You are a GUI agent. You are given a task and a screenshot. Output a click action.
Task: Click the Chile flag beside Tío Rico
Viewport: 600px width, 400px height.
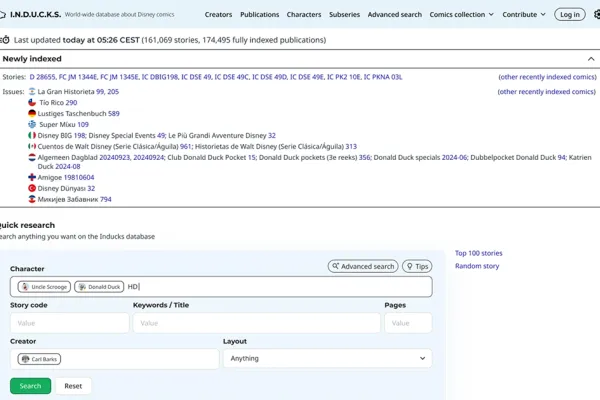tap(32, 103)
